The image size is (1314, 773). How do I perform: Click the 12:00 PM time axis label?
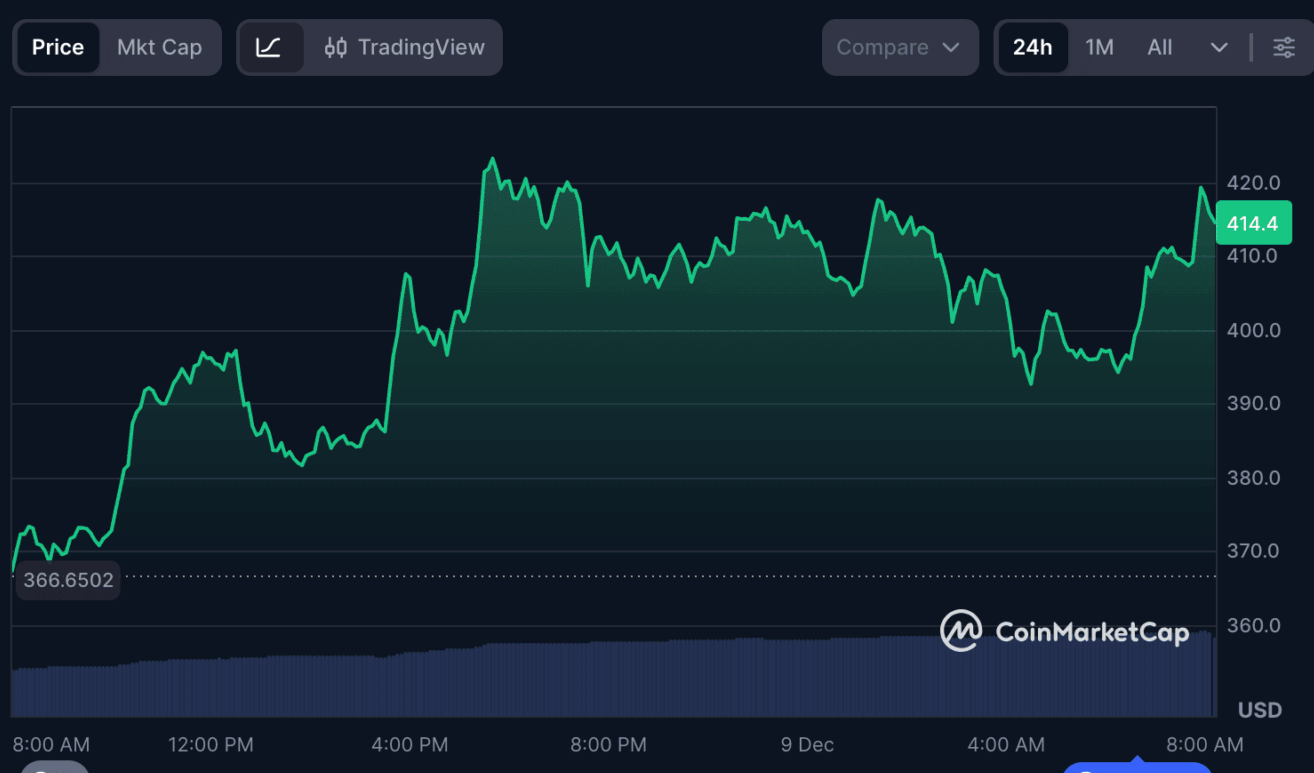pos(211,744)
